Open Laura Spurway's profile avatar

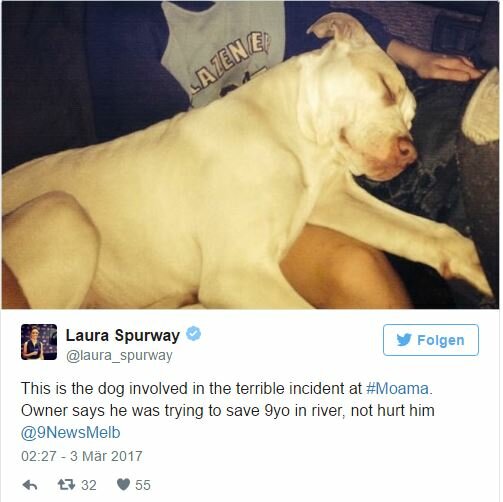point(39,342)
